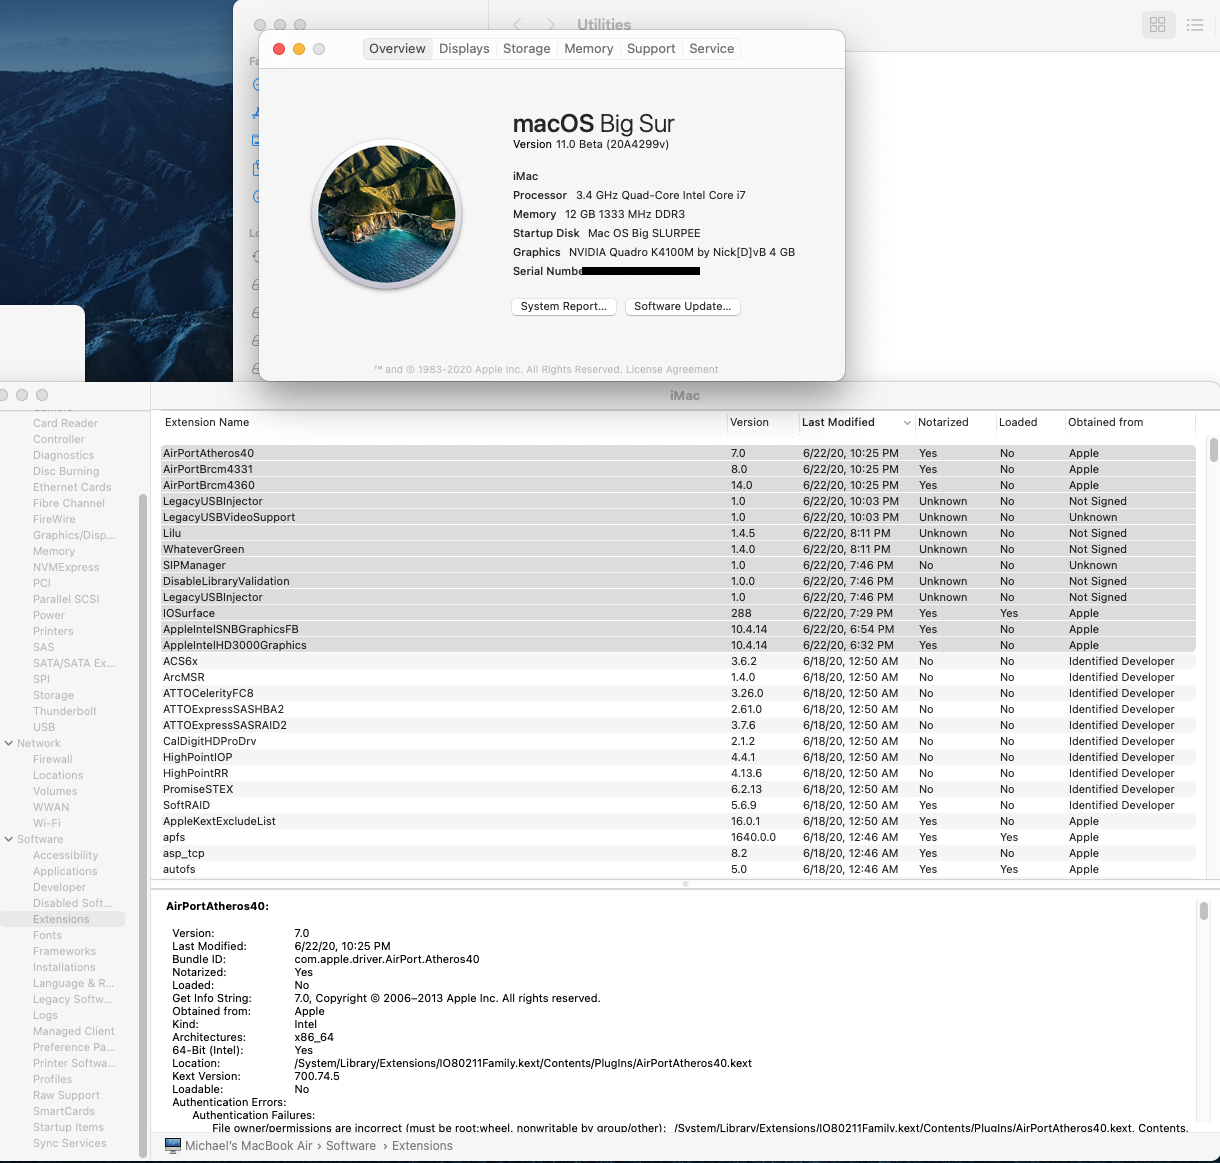Select Logs in the sidebar

click(45, 1015)
